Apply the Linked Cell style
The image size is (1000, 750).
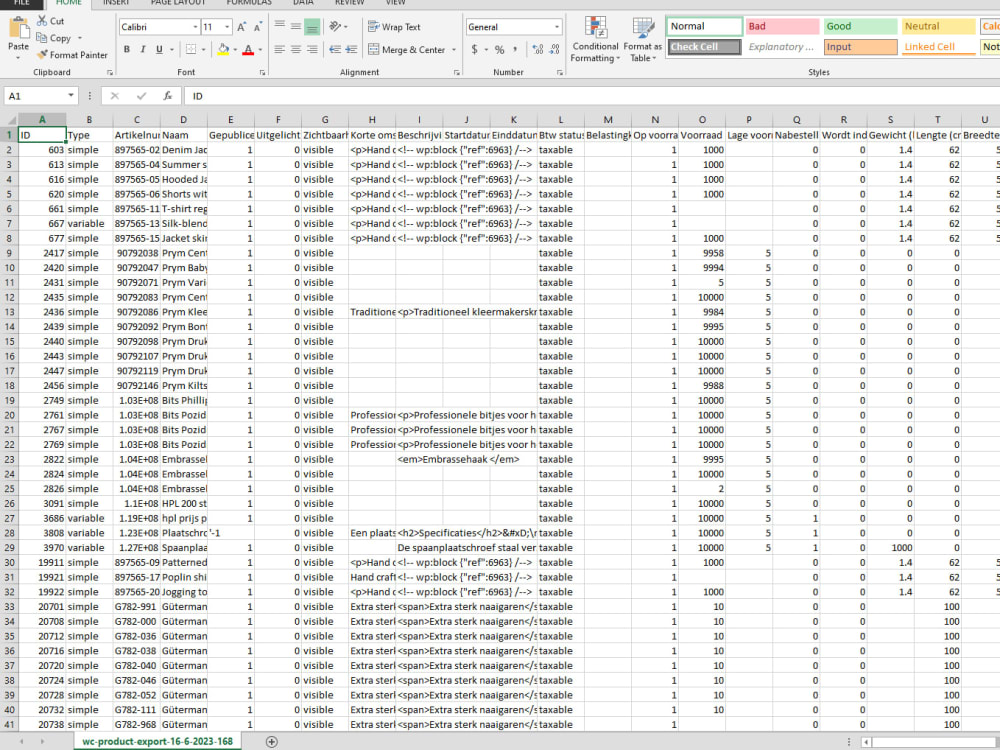(938, 47)
